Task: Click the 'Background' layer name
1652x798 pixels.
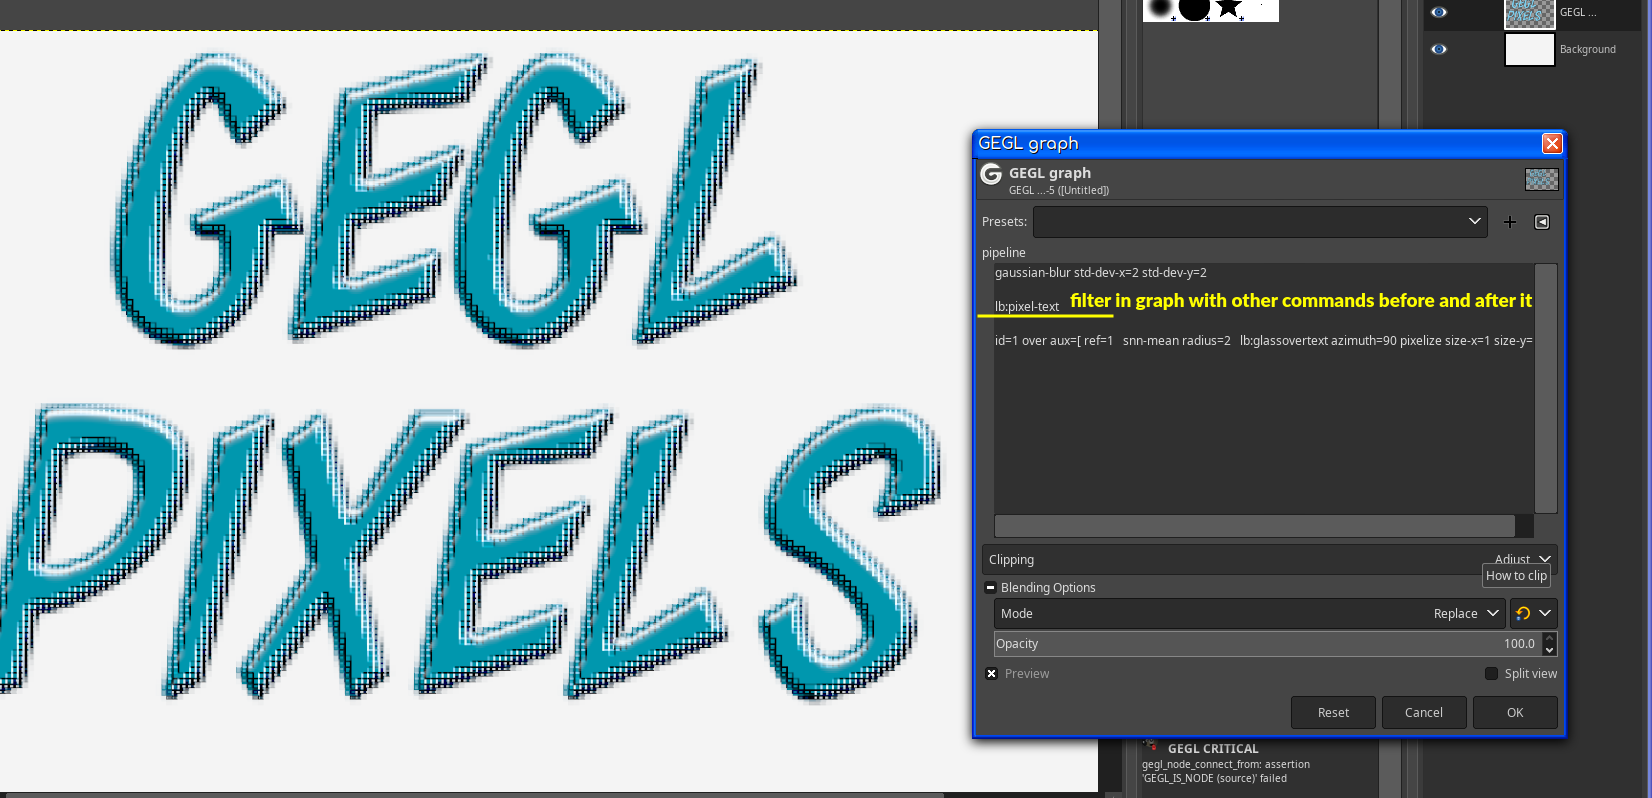Action: (x=1588, y=49)
